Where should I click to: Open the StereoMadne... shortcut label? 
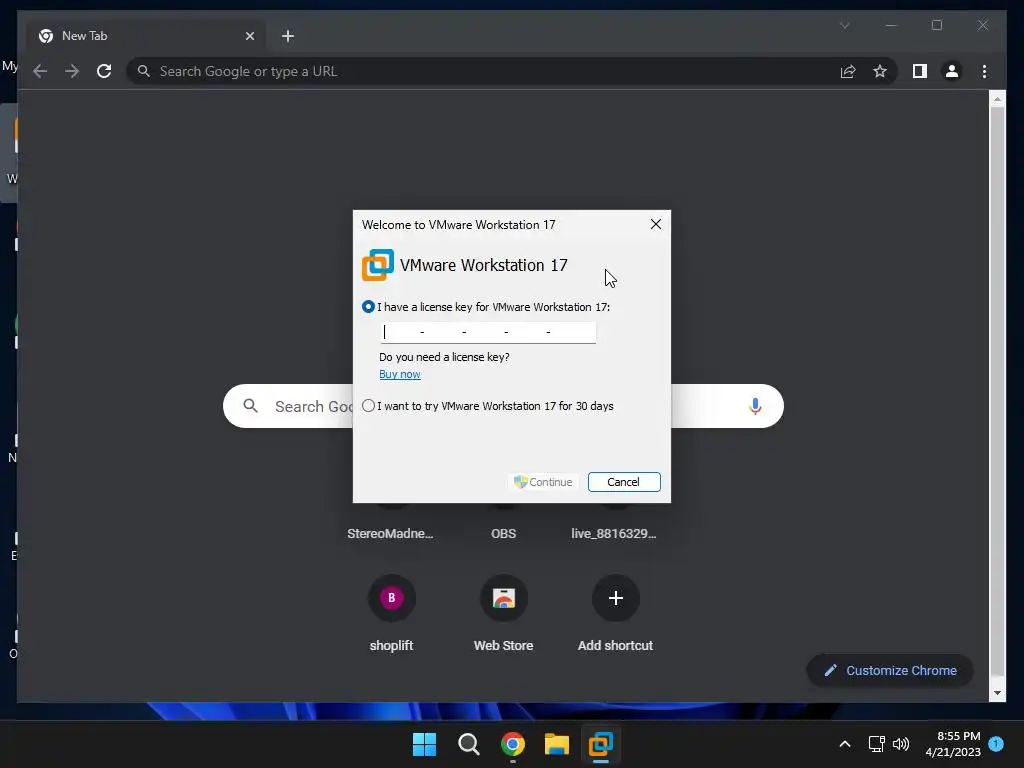tap(390, 534)
